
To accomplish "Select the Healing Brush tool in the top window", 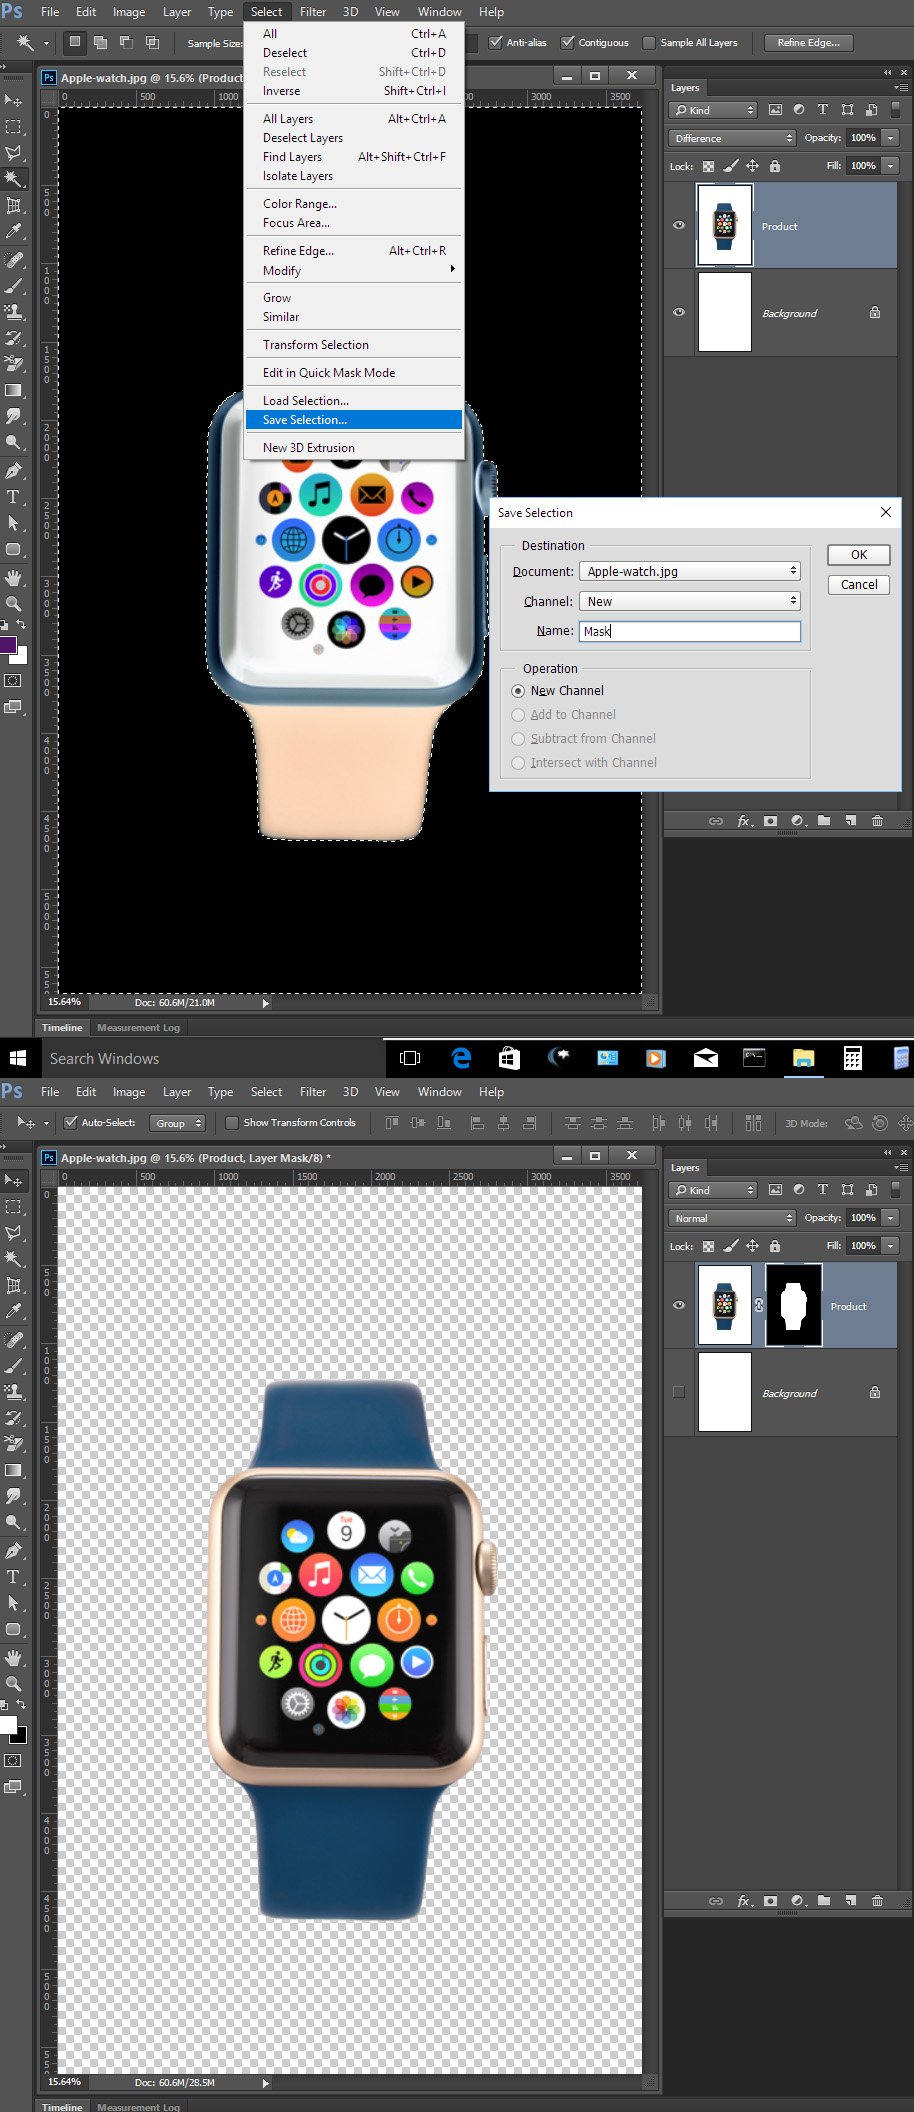I will tap(13, 260).
